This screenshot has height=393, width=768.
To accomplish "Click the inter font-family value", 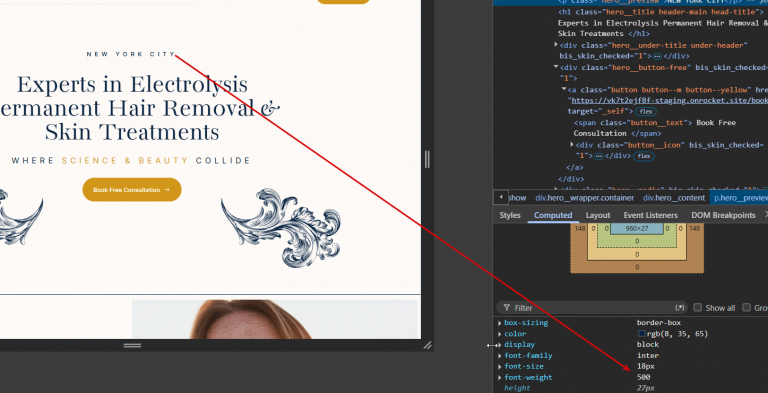I will [x=648, y=355].
